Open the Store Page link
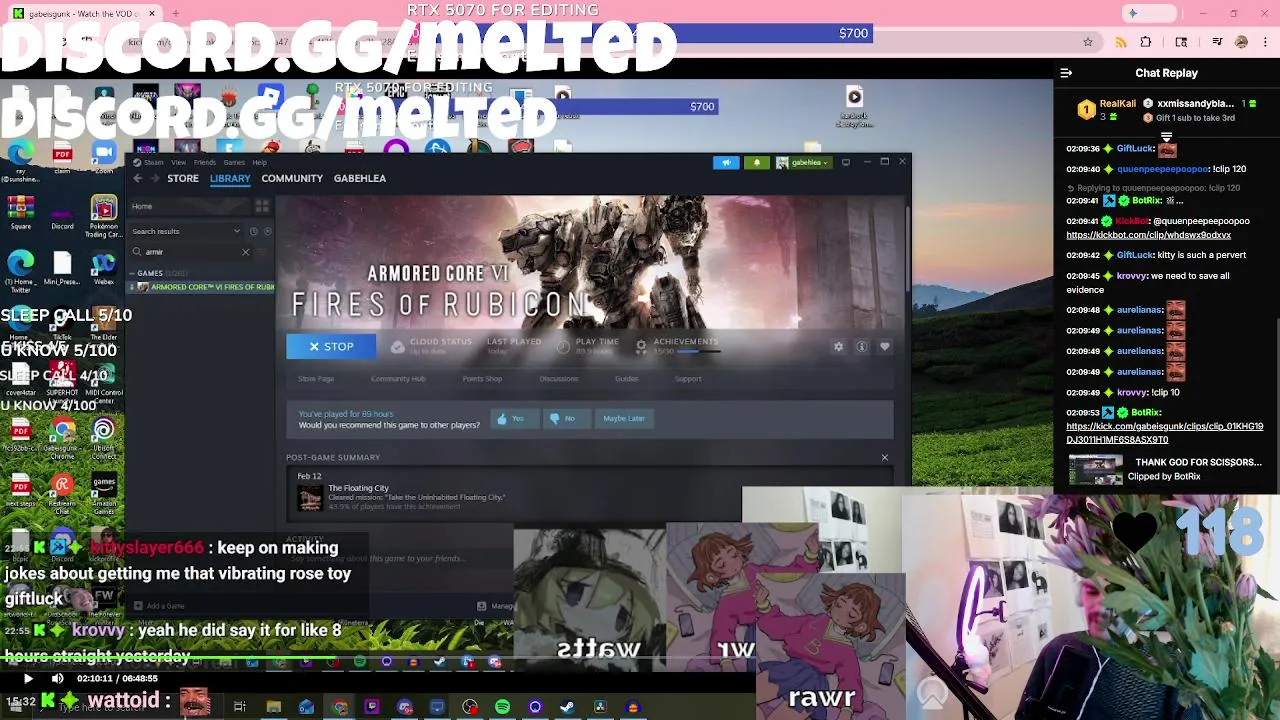The image size is (1280, 720). pos(316,378)
